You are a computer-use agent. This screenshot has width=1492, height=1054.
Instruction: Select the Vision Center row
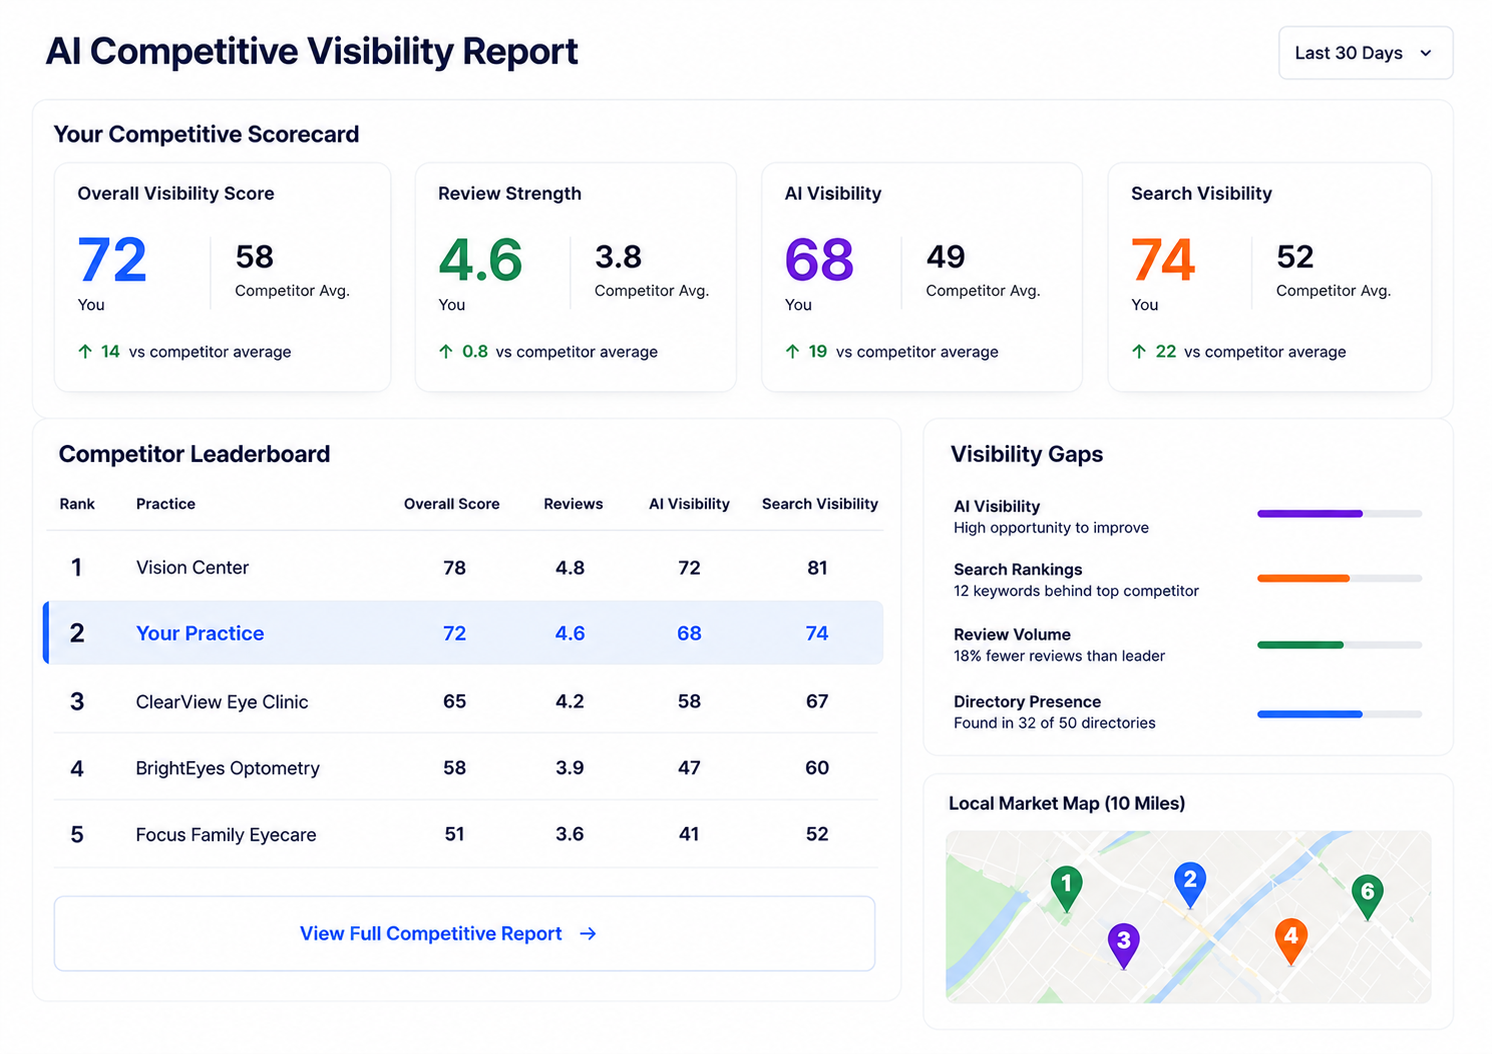tap(466, 568)
